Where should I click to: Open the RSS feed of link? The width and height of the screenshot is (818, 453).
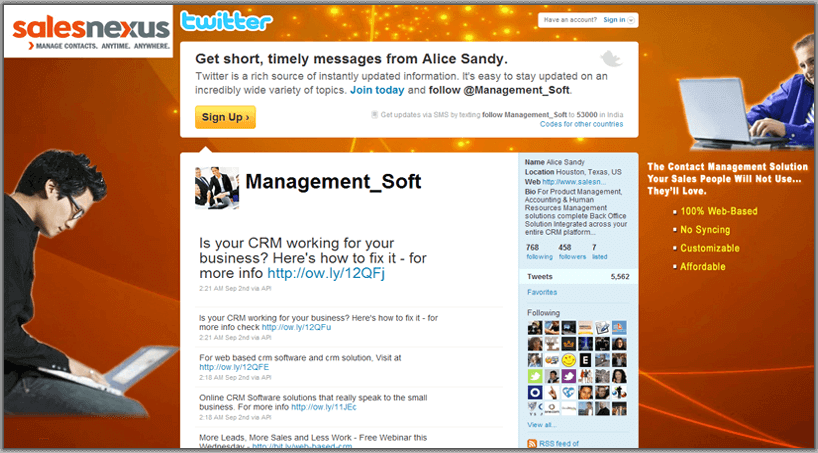(559, 444)
